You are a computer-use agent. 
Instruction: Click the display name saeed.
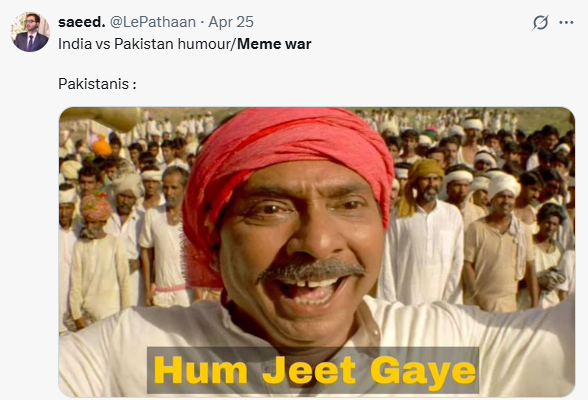coord(82,22)
